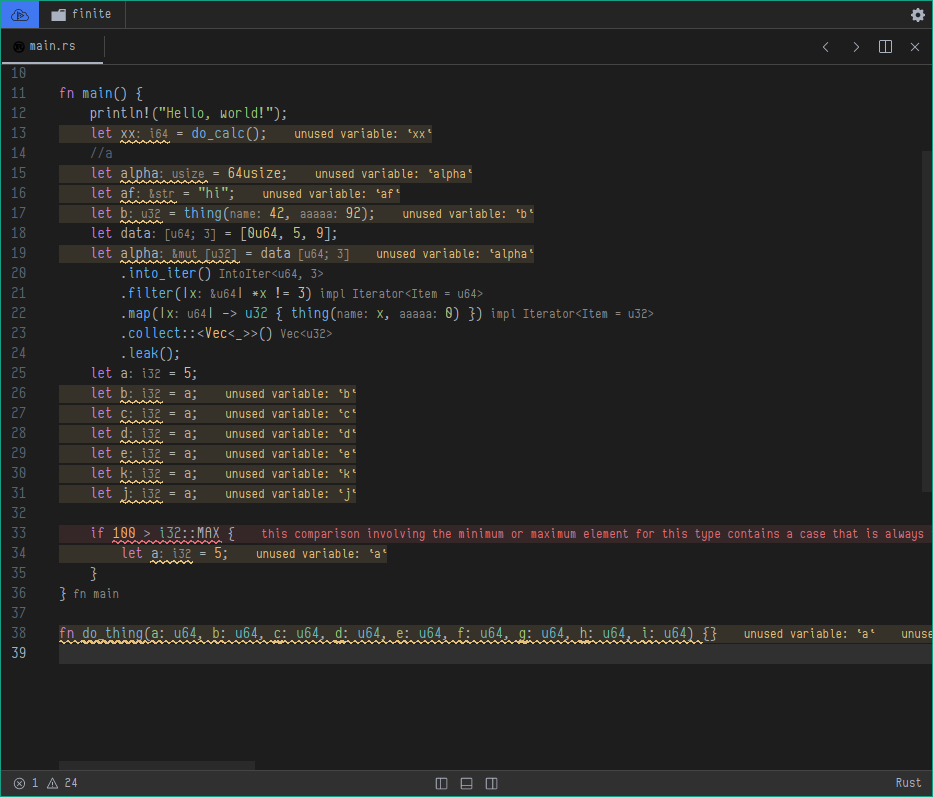Click the '} fn main' closing hint
The height and width of the screenshot is (797, 933).
click(89, 593)
